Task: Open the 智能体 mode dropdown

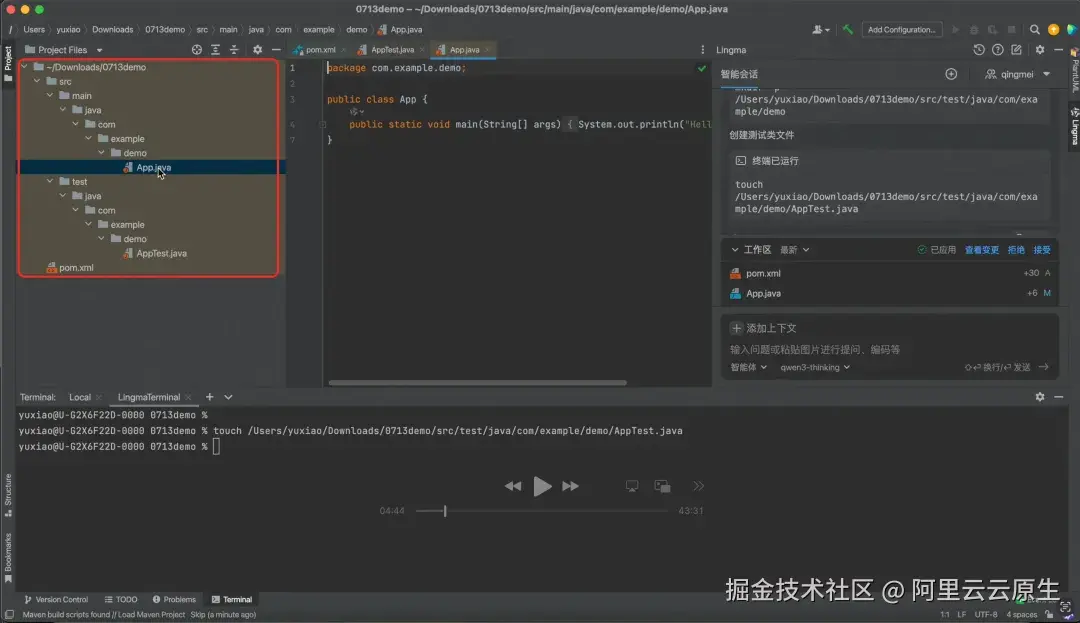Action: coord(748,367)
